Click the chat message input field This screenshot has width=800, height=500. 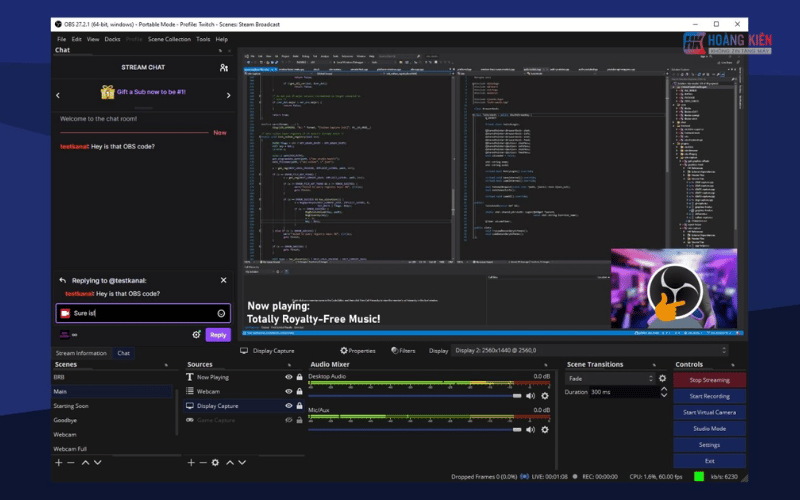coord(143,313)
